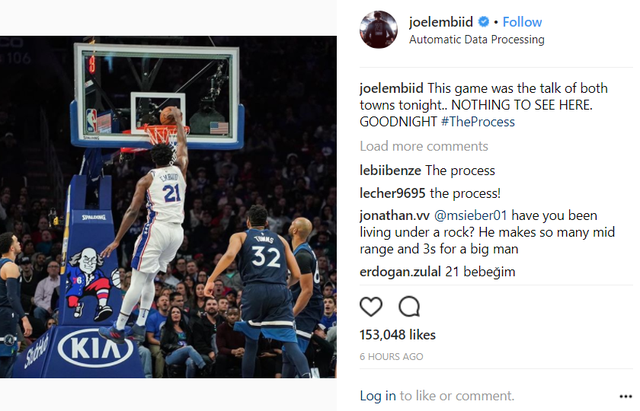This screenshot has width=640, height=411.
Task: Open the joelembiid profile picture
Action: [378, 29]
